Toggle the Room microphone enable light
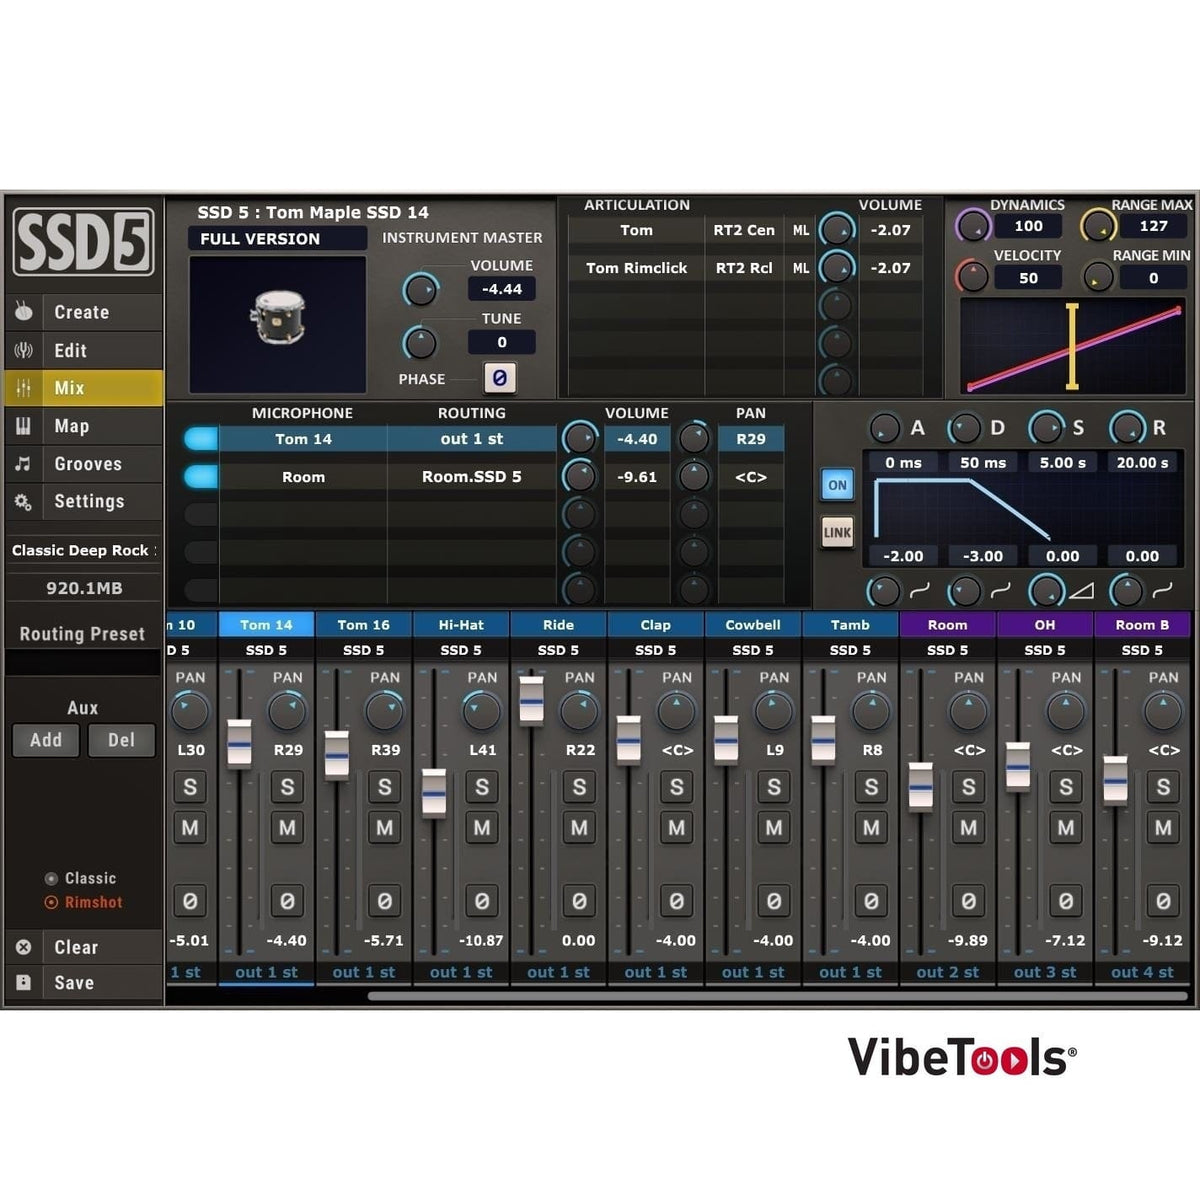This screenshot has height=1200, width=1200. [201, 477]
